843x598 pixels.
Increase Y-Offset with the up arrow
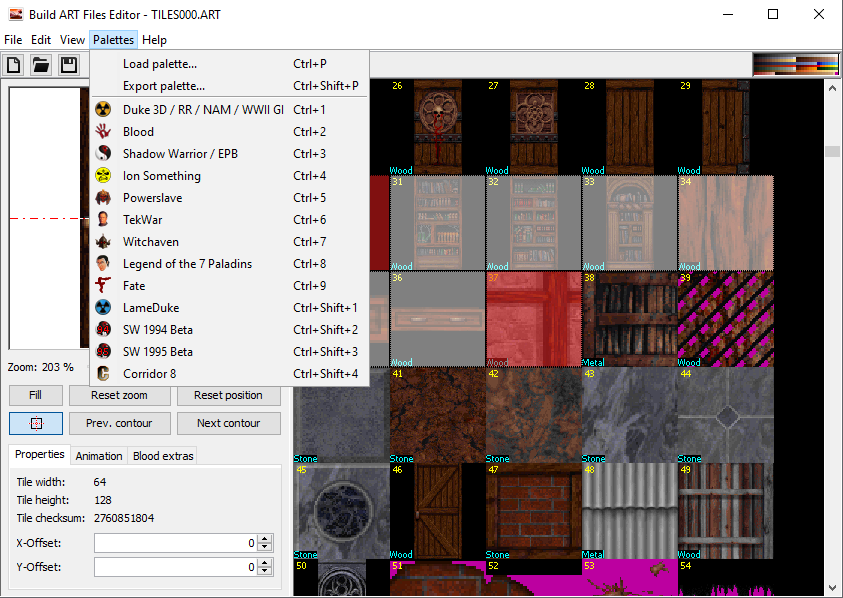pyautogui.click(x=265, y=563)
